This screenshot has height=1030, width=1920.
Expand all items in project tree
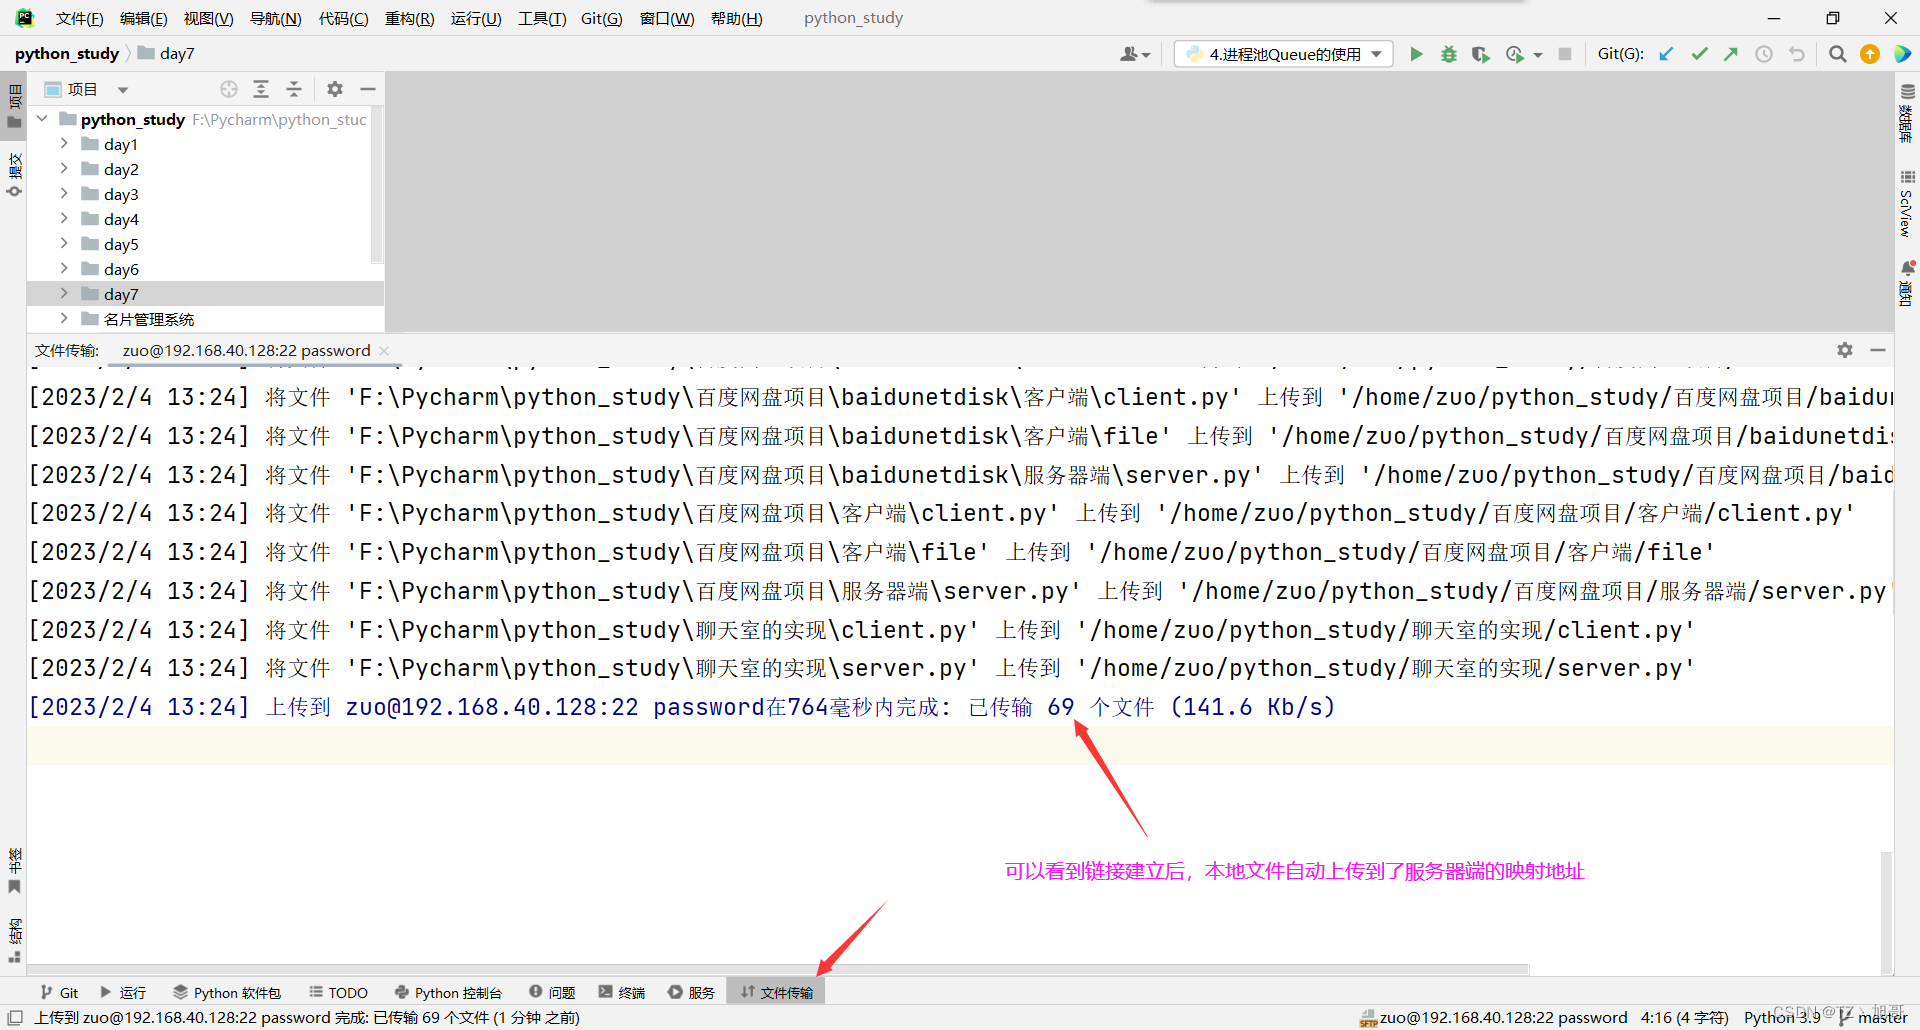pos(261,89)
